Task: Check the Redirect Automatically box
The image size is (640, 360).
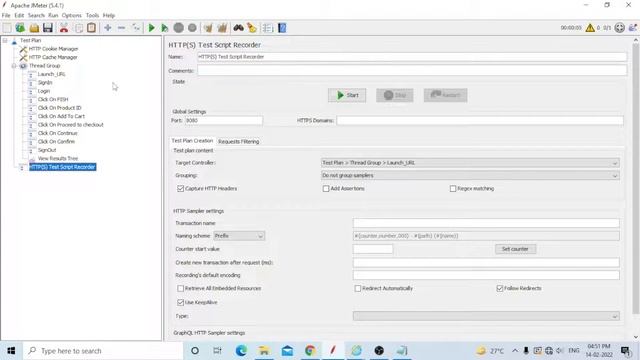Action: 358,288
